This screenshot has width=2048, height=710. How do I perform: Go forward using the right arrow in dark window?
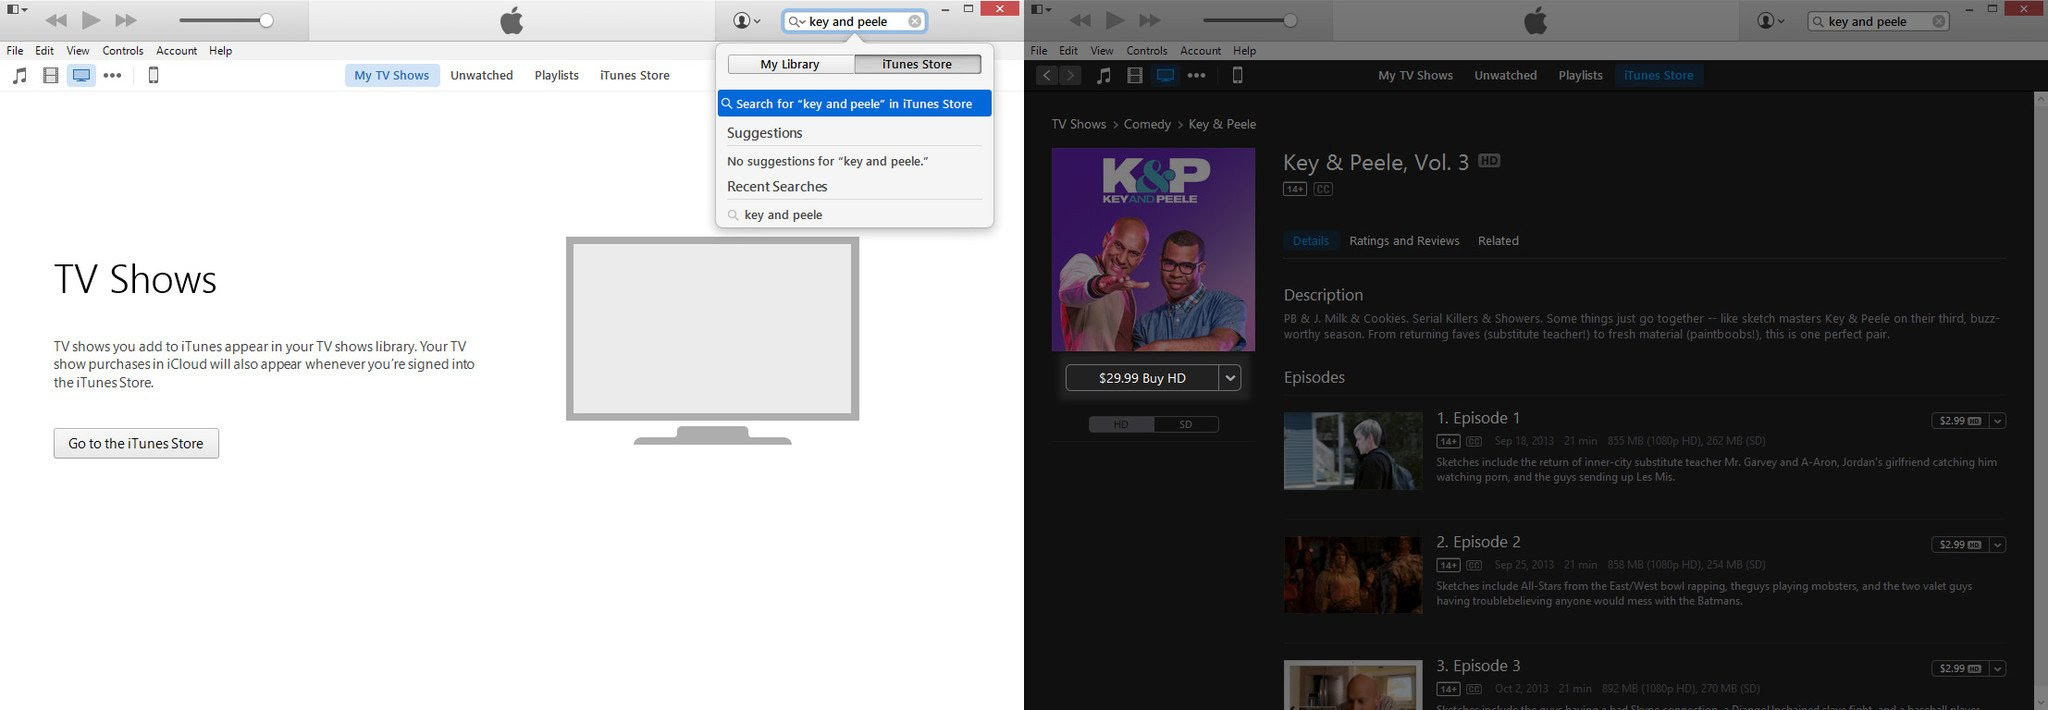(x=1070, y=75)
